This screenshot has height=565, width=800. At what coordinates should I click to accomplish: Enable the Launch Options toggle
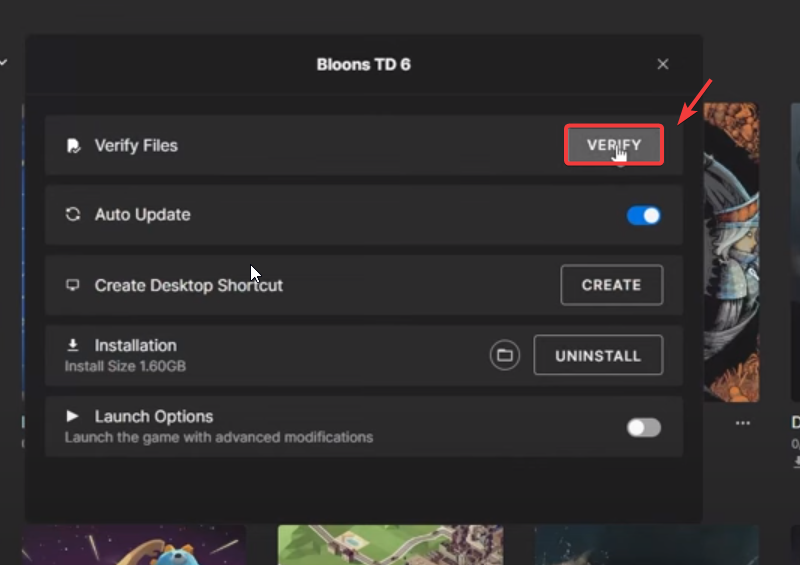(644, 428)
